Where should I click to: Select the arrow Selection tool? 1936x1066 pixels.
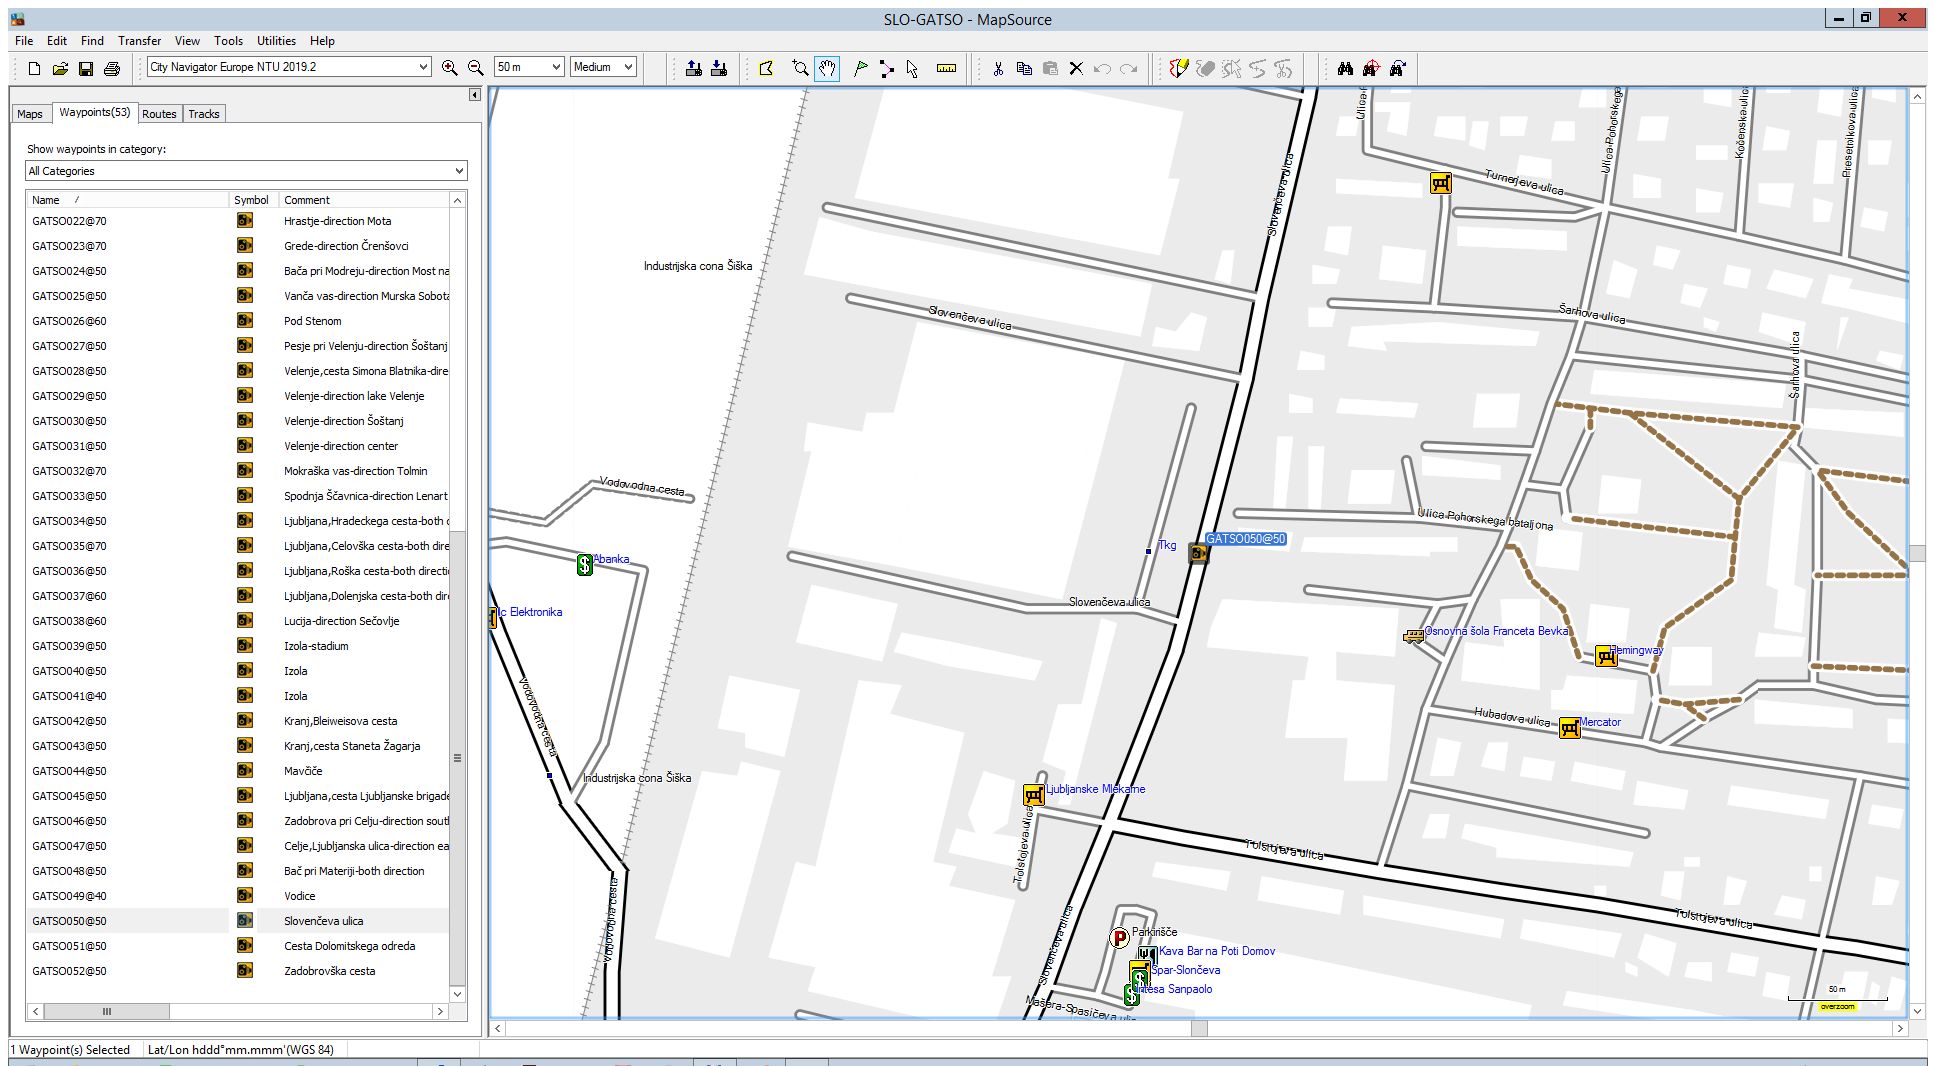click(912, 68)
